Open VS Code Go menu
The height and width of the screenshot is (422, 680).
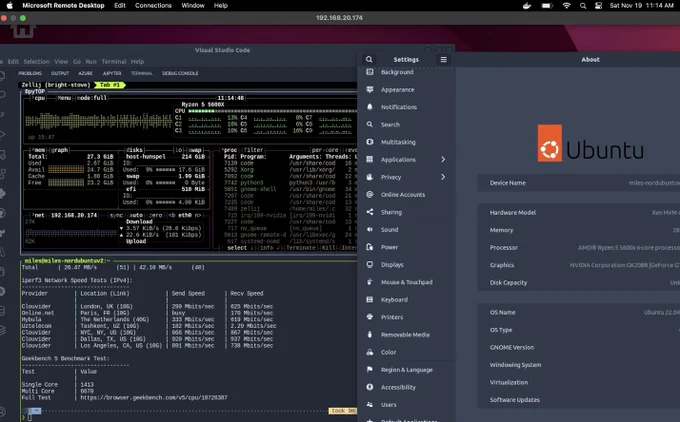click(77, 62)
